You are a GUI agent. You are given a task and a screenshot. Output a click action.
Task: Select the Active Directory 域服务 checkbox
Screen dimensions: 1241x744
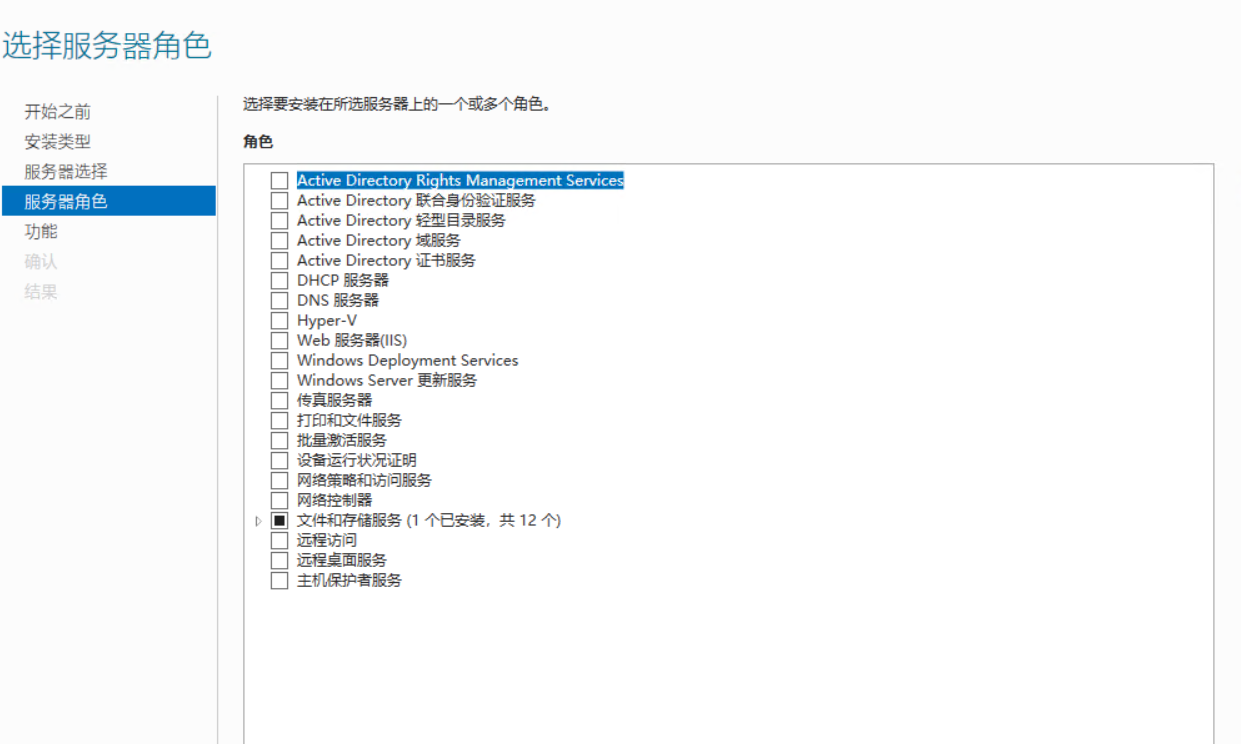pyautogui.click(x=279, y=241)
